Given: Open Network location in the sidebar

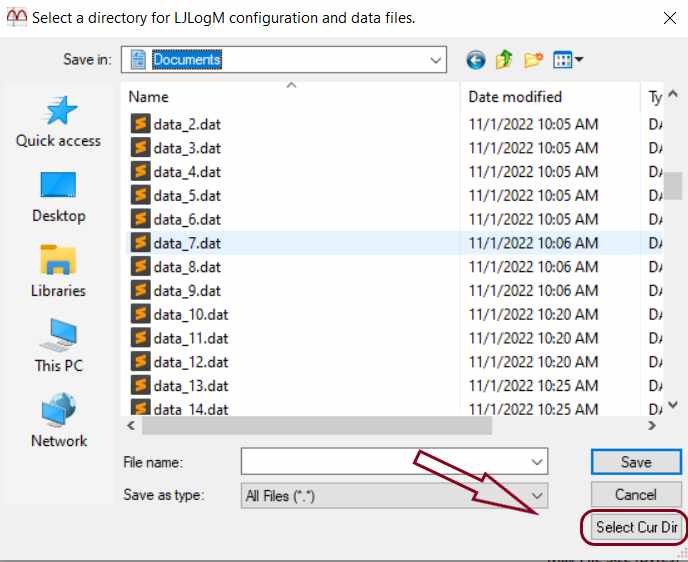Looking at the screenshot, I should [x=58, y=422].
